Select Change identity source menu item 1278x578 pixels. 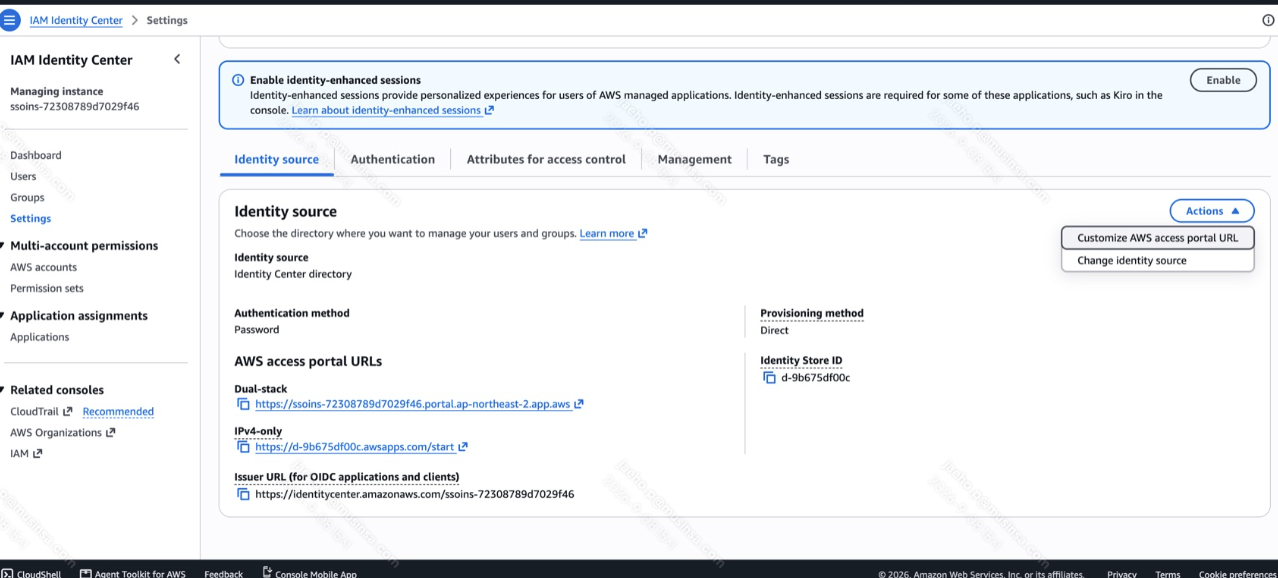pyautogui.click(x=1157, y=260)
